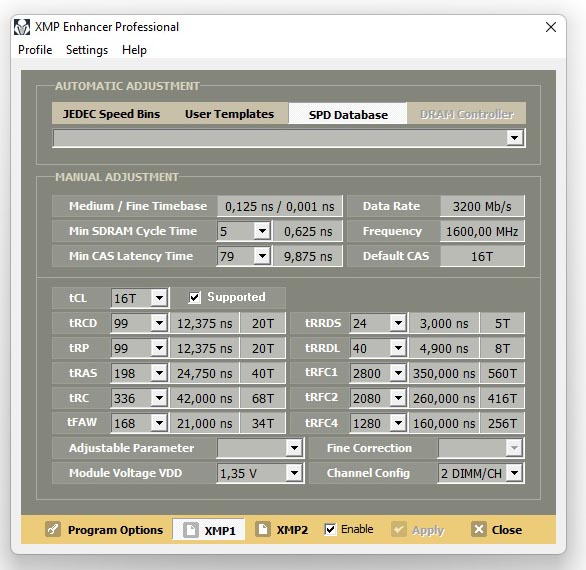Open the Adjustable Parameter dropdown
This screenshot has width=586, height=570.
(294, 448)
